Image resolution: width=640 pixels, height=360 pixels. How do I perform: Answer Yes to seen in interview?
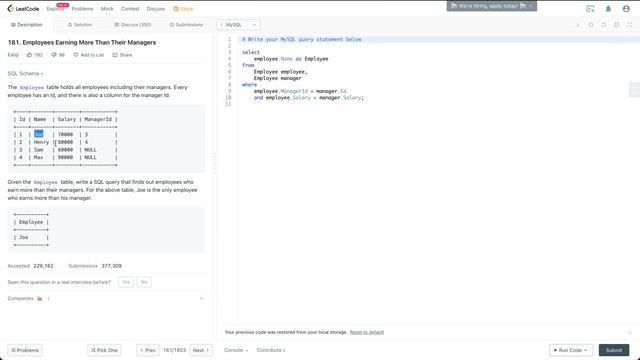126,282
